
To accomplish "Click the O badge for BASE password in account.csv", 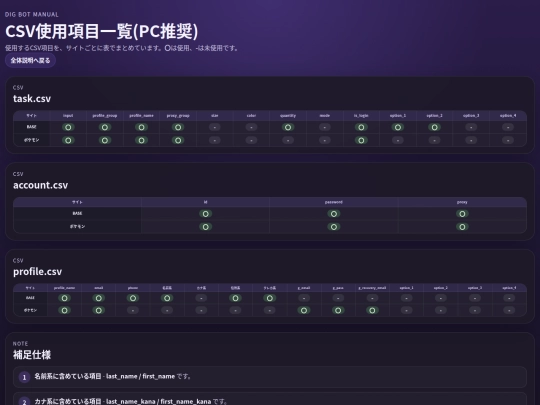I will [x=334, y=214].
